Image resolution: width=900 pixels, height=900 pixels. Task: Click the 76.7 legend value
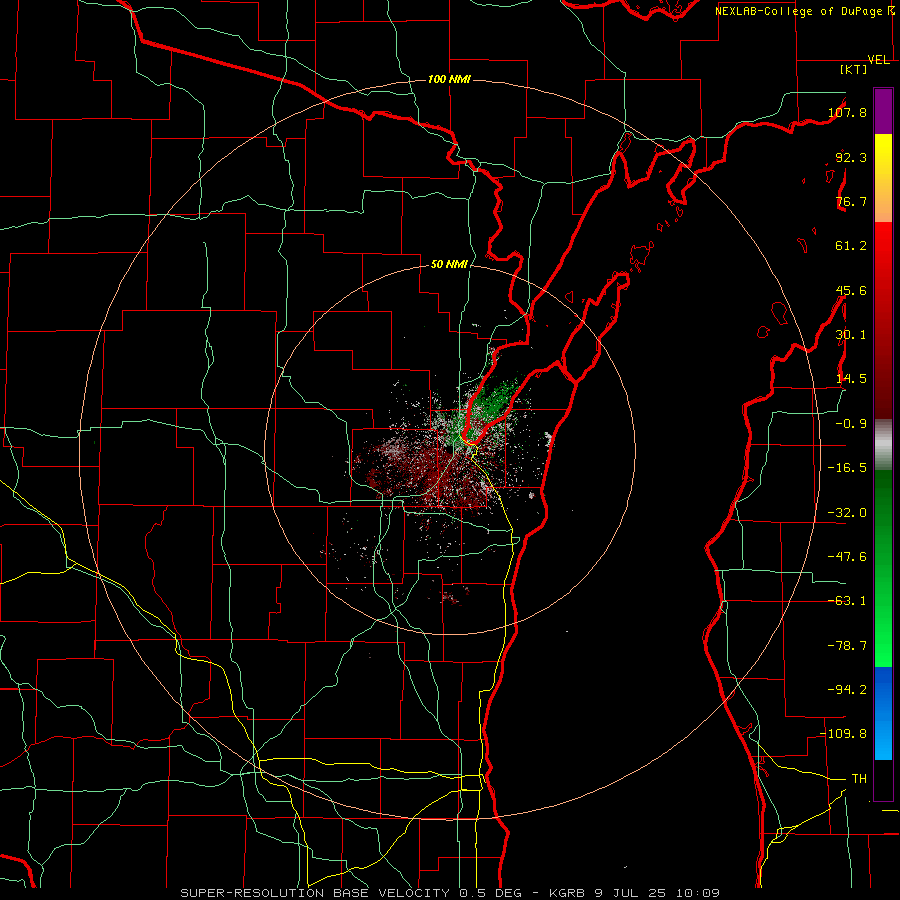(x=851, y=201)
